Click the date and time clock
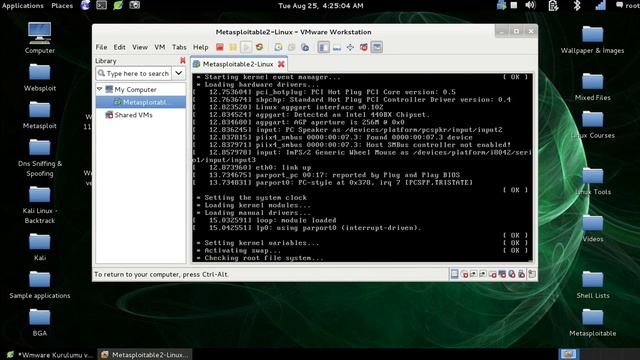This screenshot has width=640, height=360. pos(321,6)
